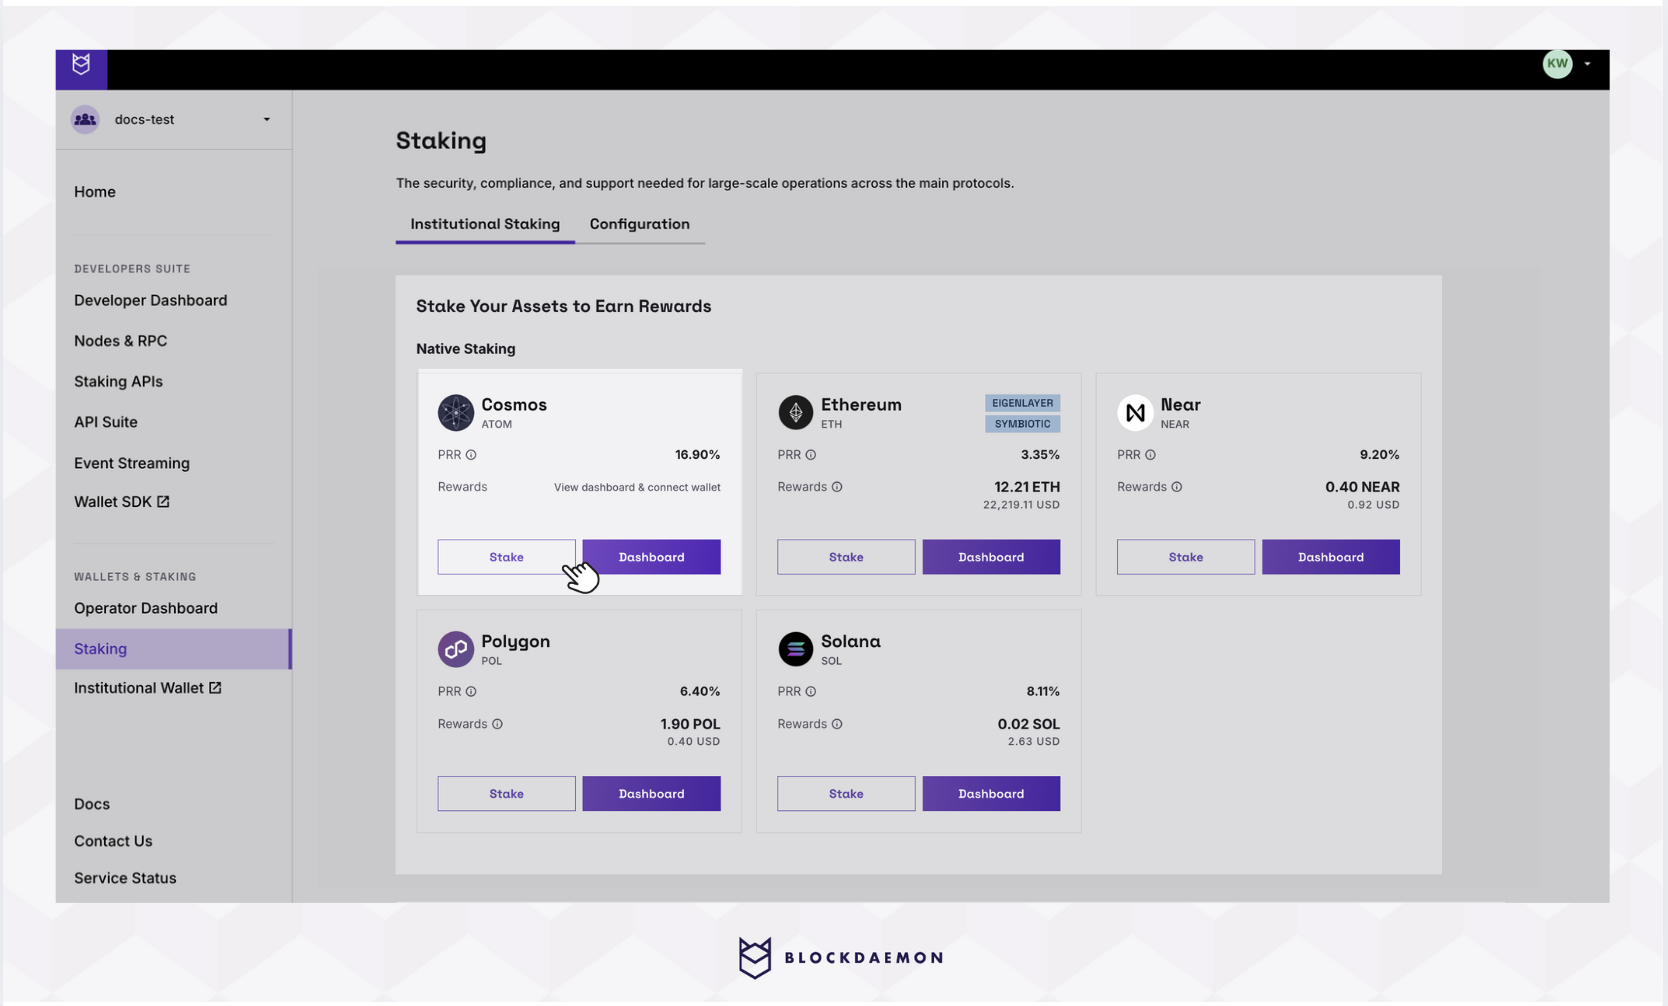
Task: Open Event Streaming page
Action: [132, 463]
